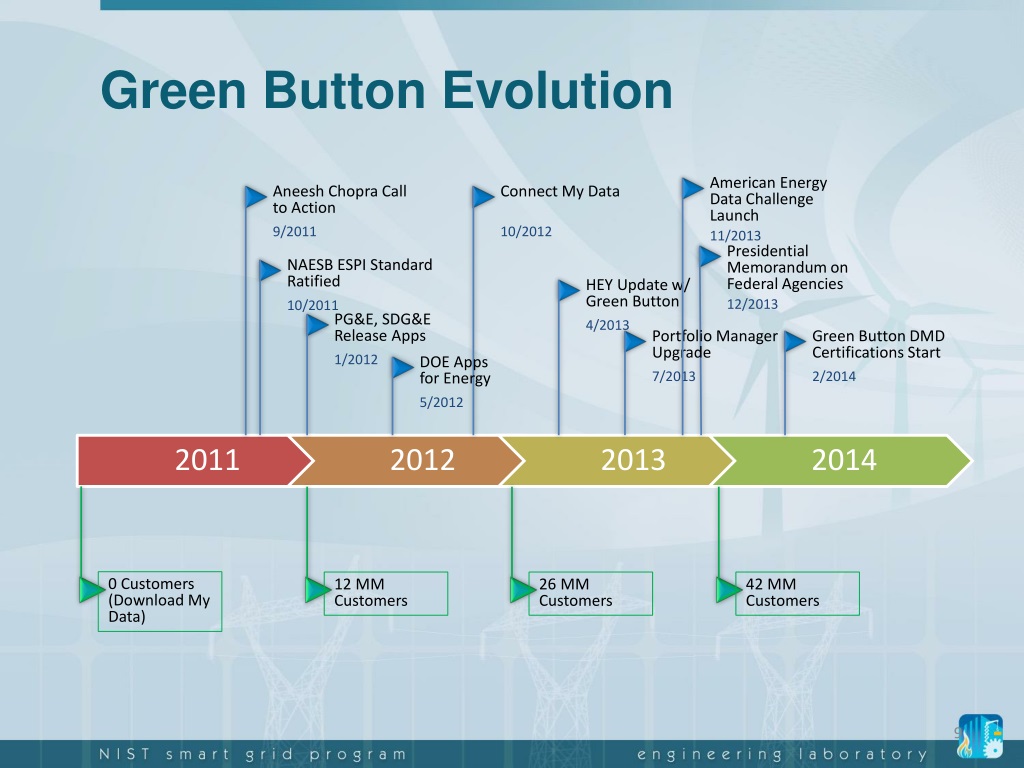
Task: Click the PG&E, SDG&E Release Apps flag
Action: click(317, 325)
